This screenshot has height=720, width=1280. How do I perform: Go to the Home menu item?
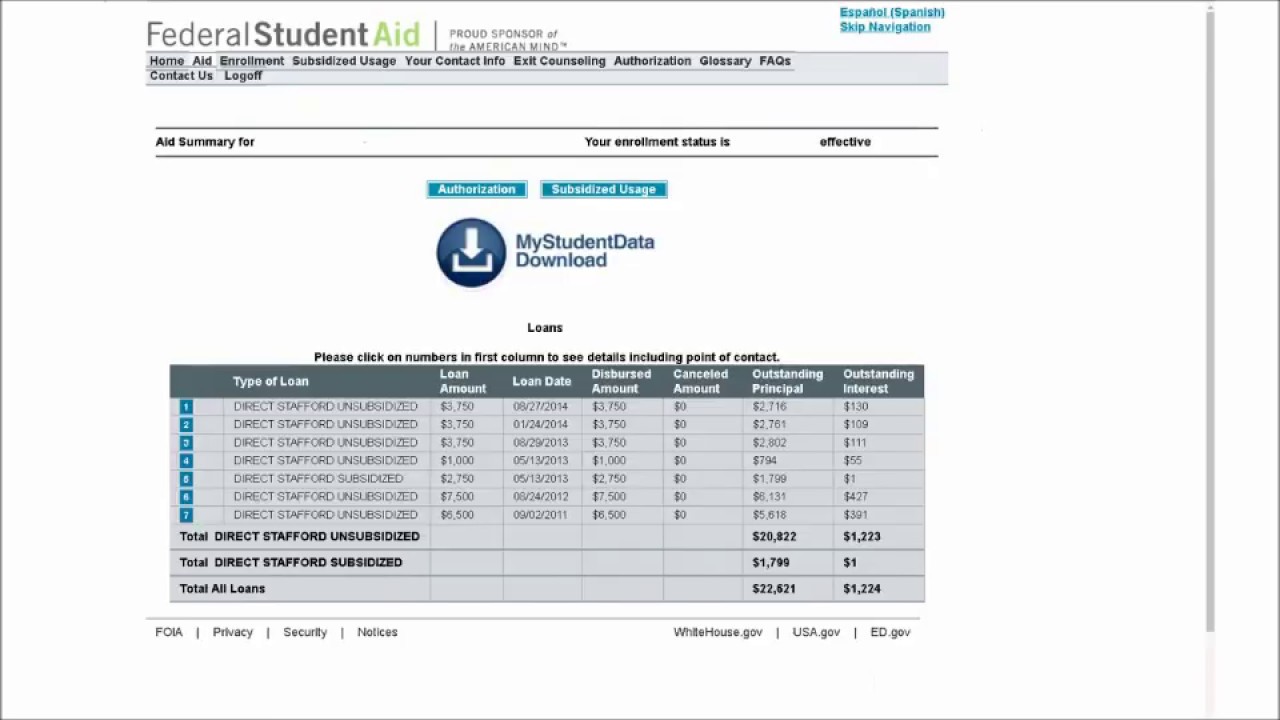(167, 61)
